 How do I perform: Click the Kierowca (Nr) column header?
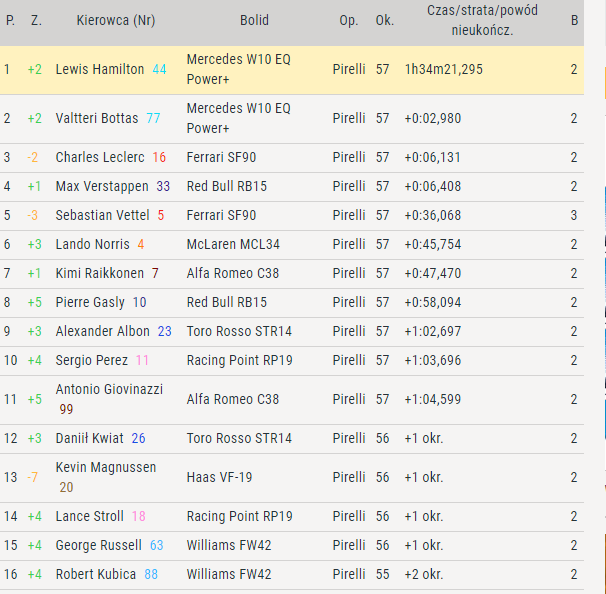tap(116, 20)
